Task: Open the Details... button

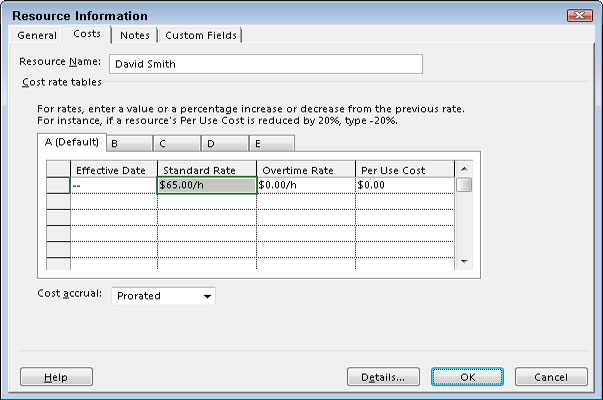Action: [x=382, y=377]
